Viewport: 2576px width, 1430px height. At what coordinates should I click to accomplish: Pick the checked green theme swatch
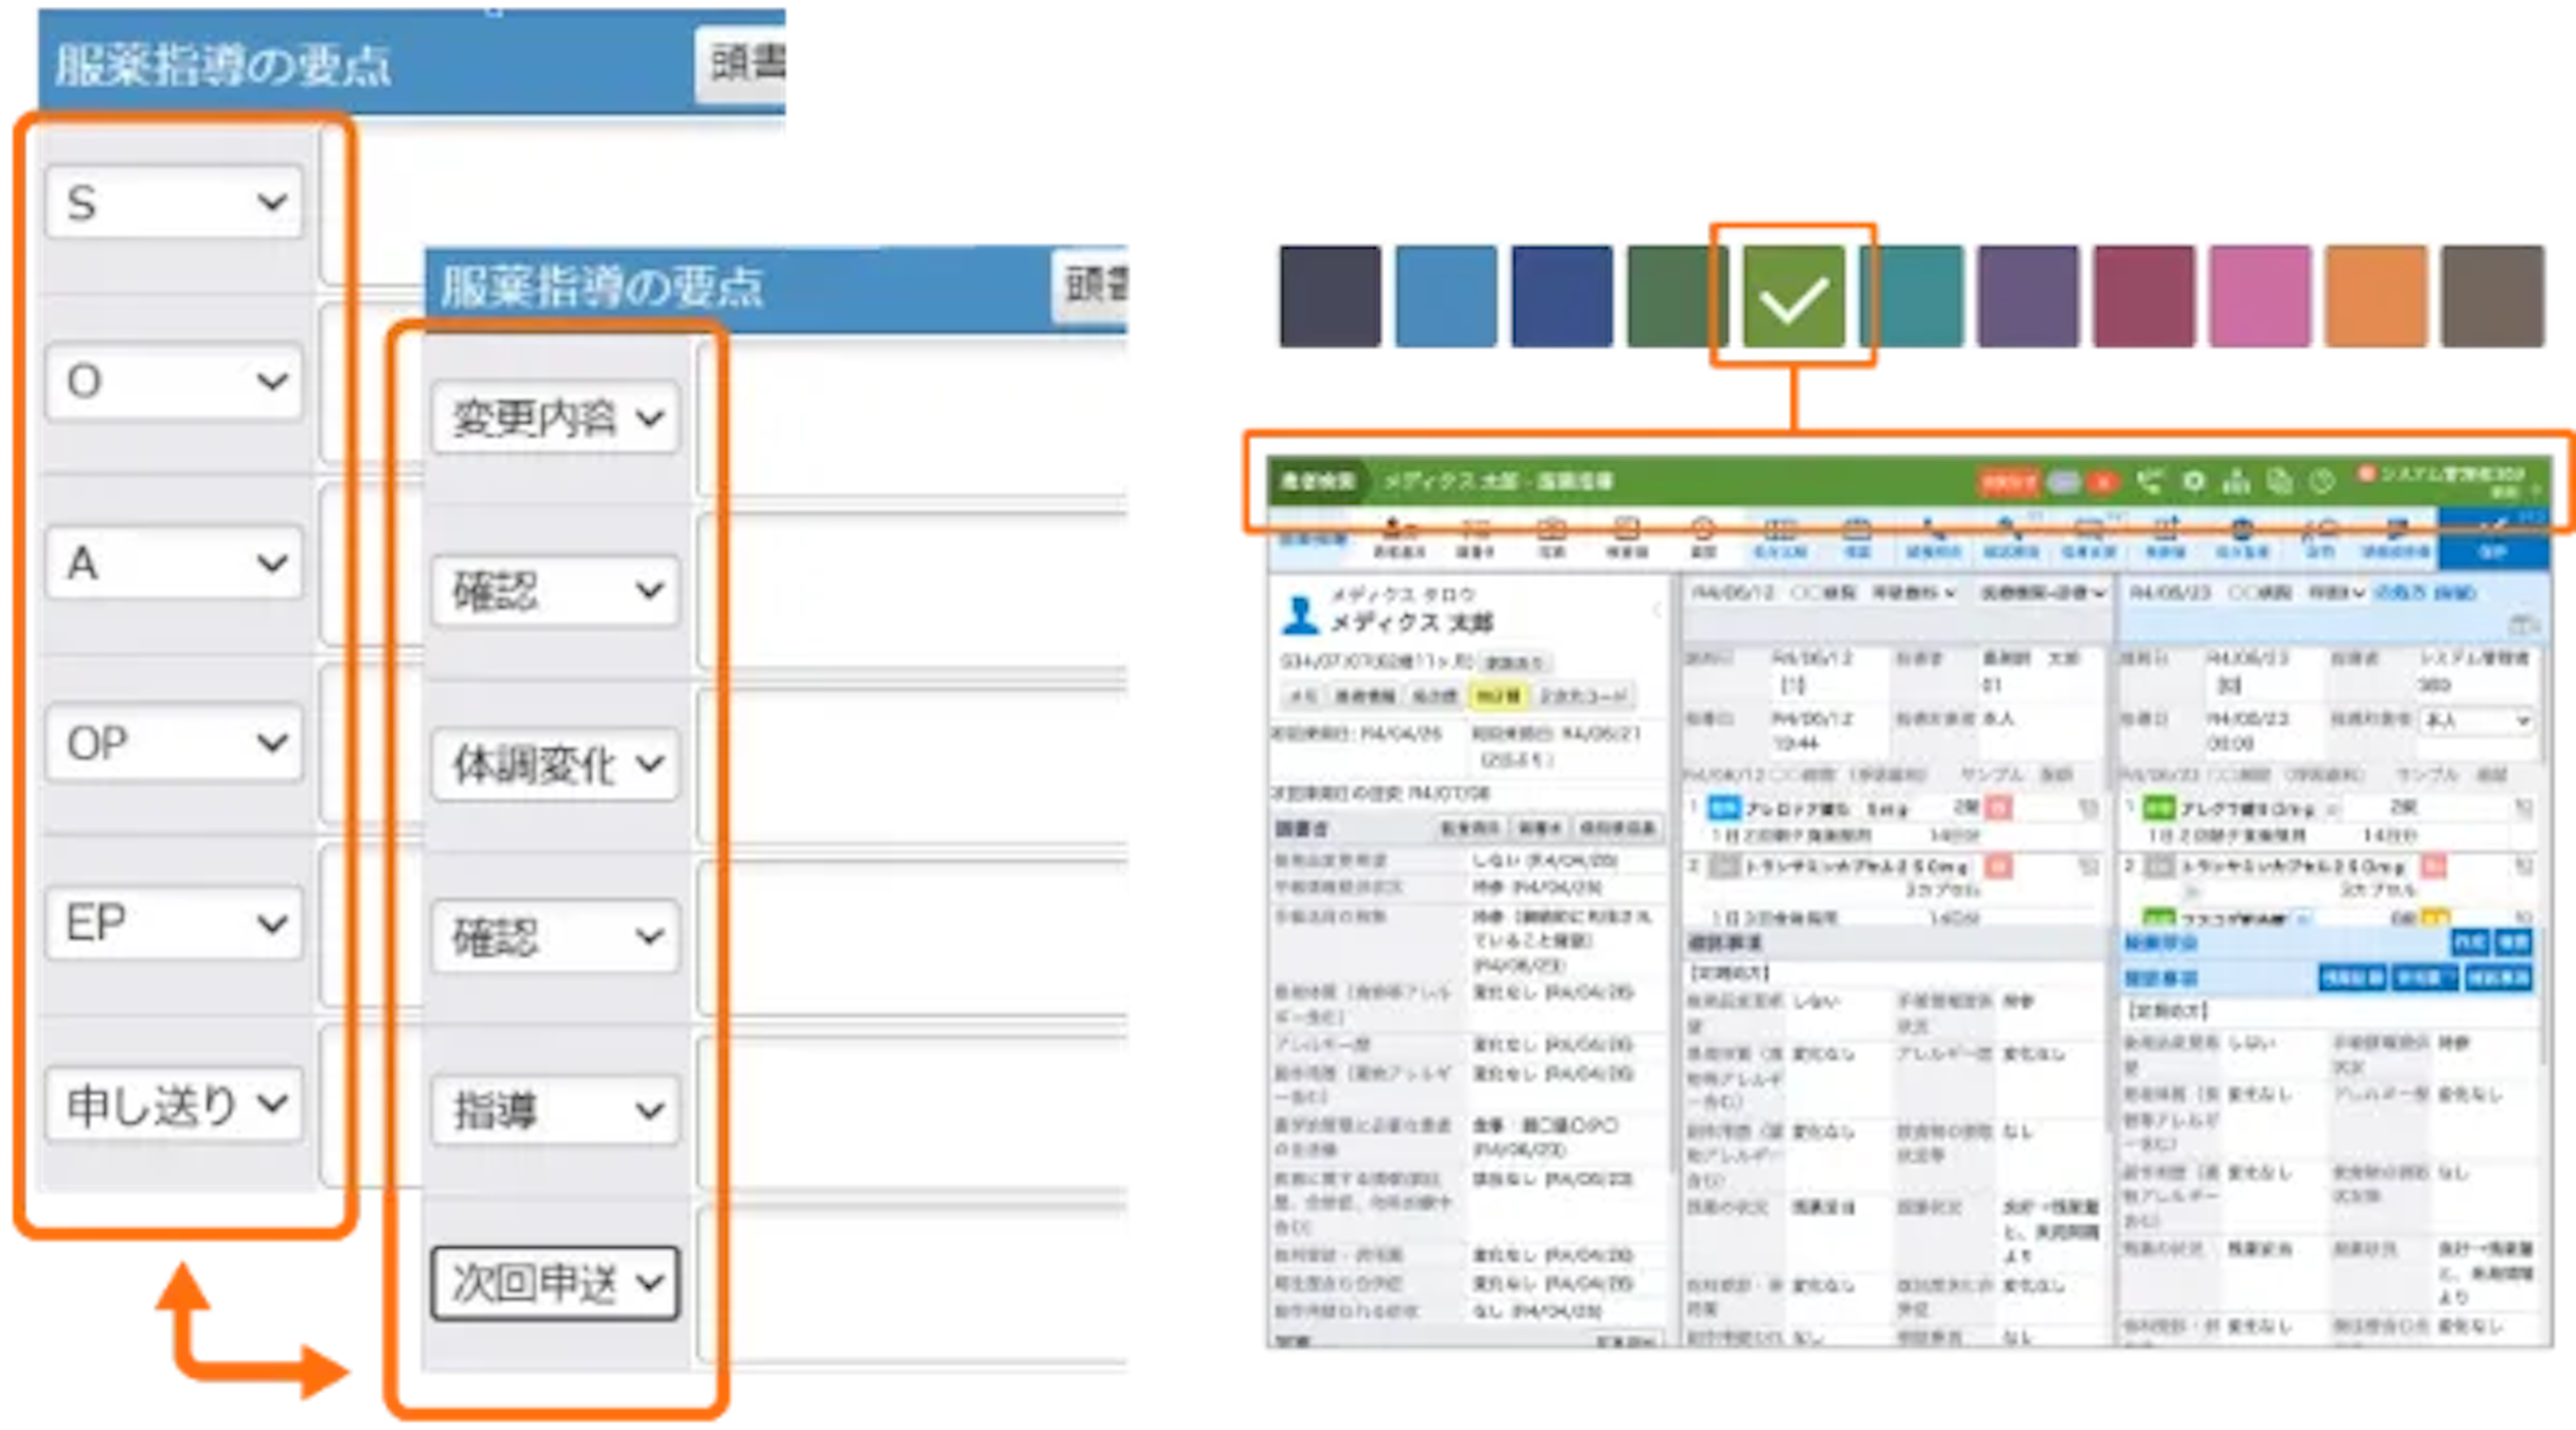[x=1793, y=297]
